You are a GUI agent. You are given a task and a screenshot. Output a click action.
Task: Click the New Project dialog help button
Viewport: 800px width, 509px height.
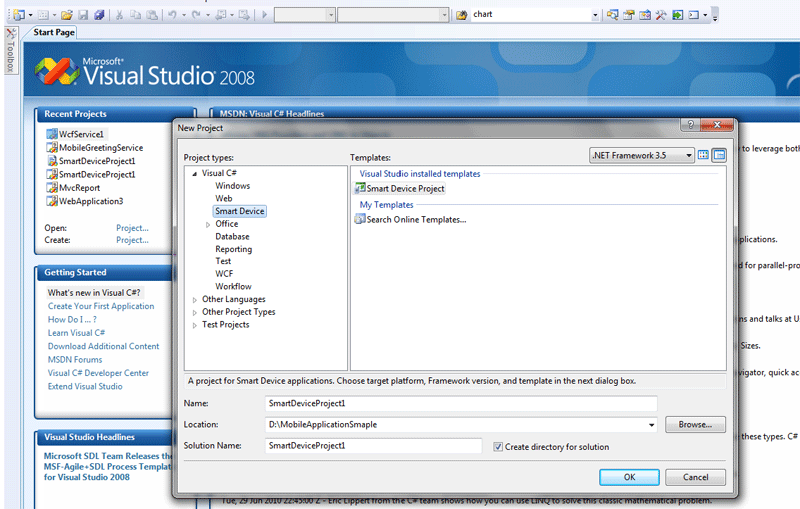(x=690, y=124)
